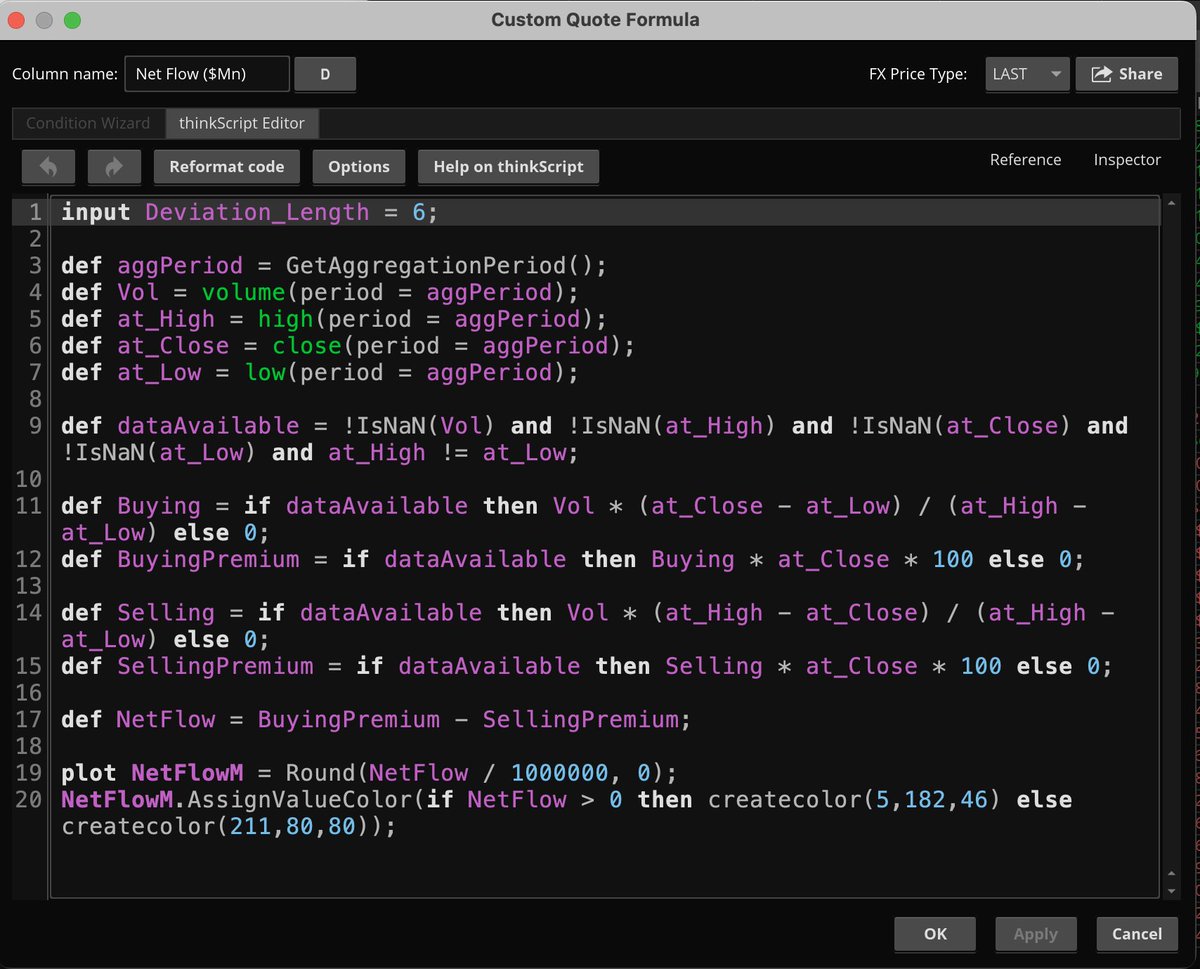Close the Custom Quote Formula window

click(x=17, y=20)
